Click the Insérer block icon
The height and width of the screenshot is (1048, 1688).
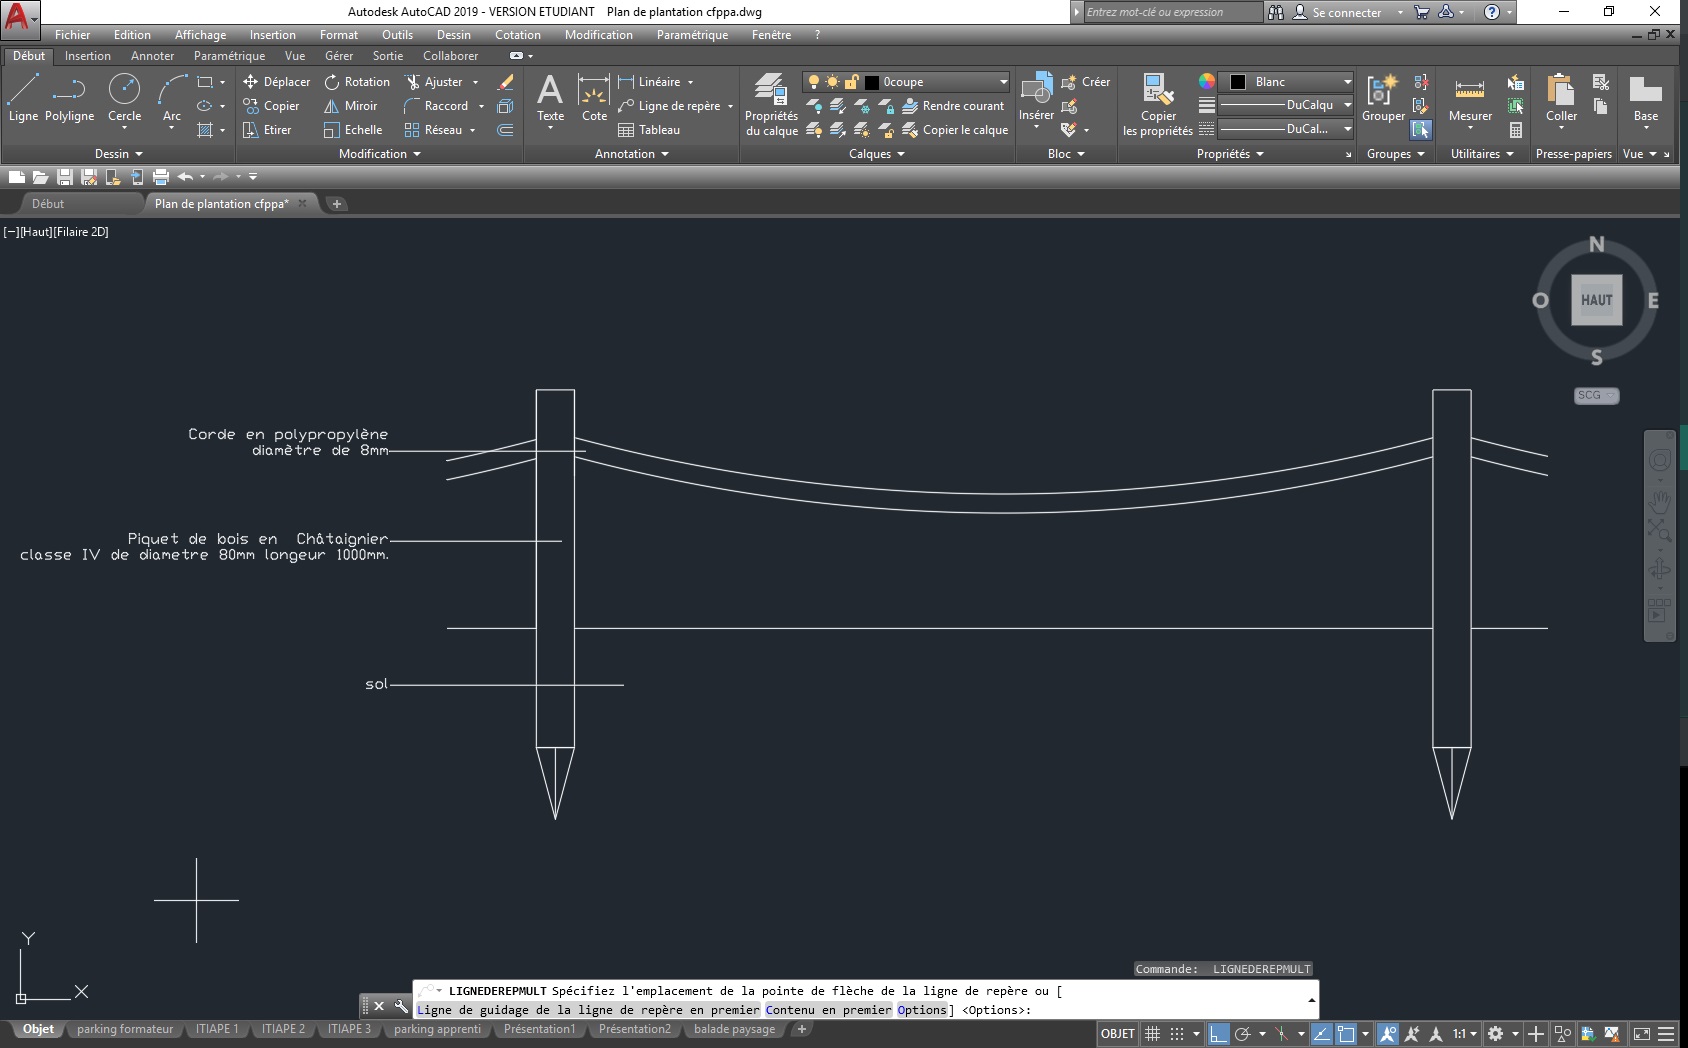[1036, 96]
